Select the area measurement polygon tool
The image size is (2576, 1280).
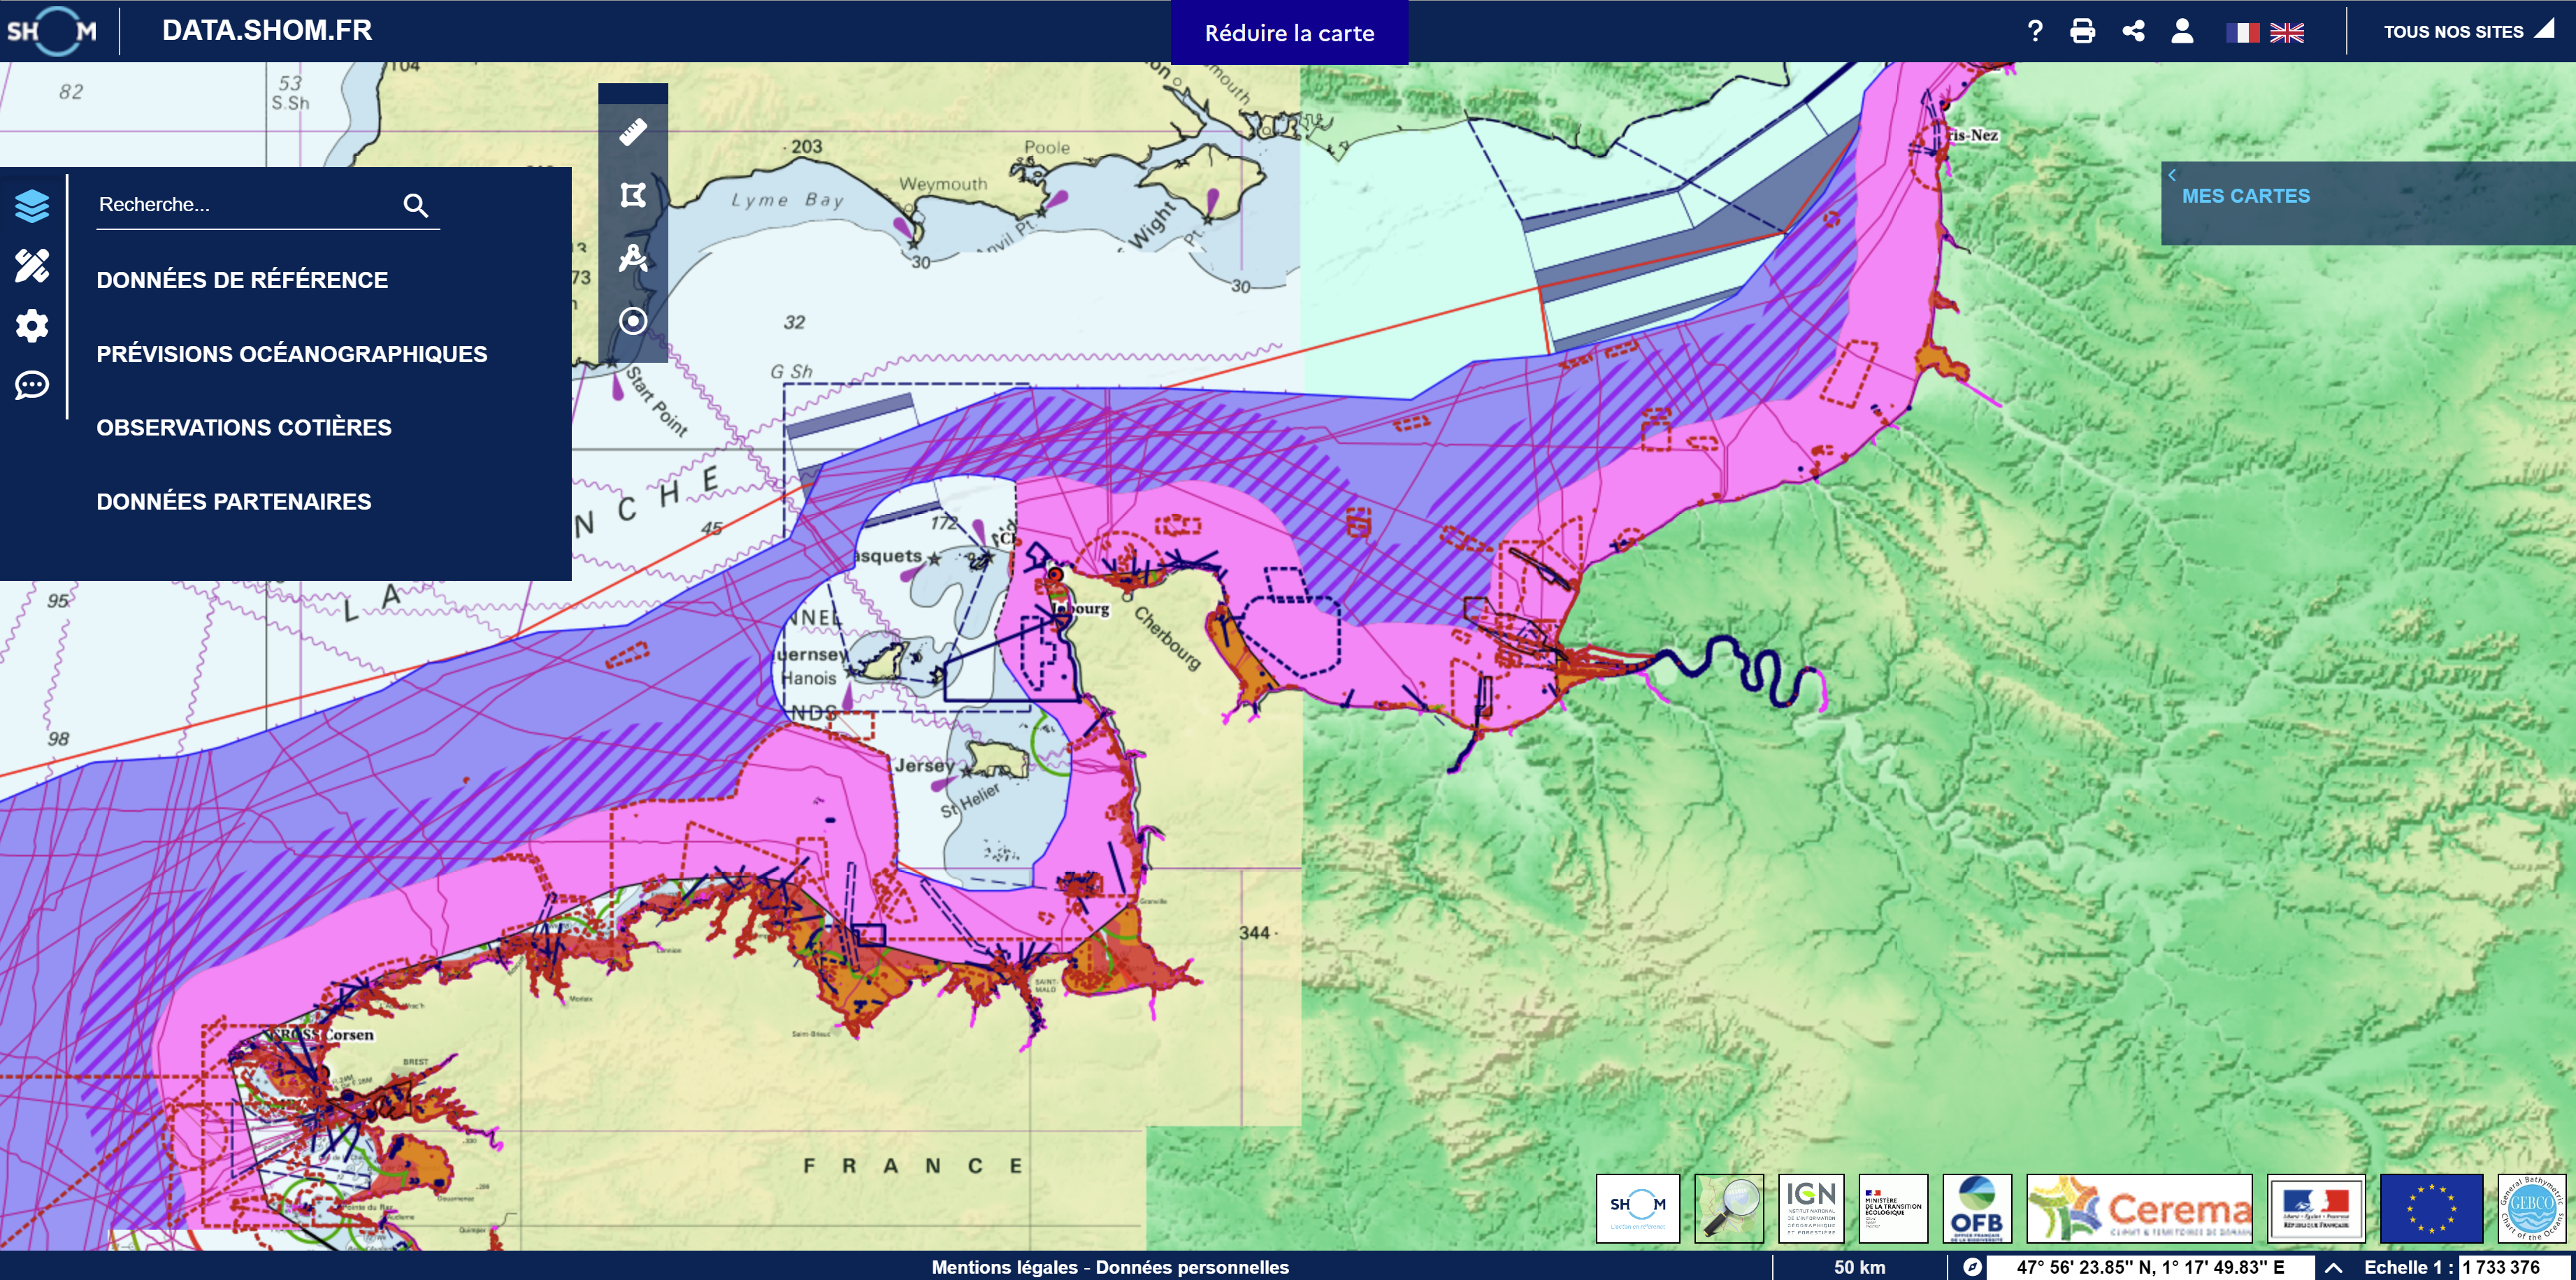click(x=633, y=195)
